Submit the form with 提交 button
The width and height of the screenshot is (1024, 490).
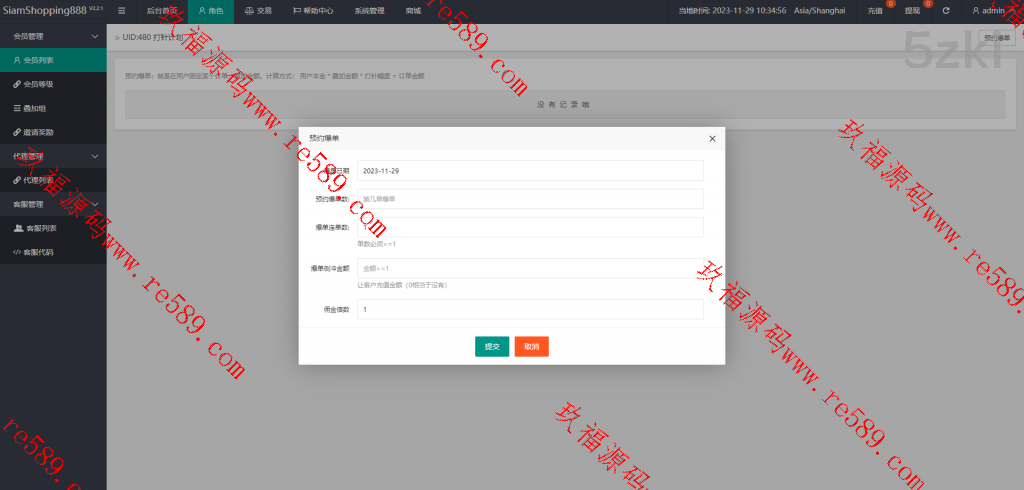pos(492,347)
